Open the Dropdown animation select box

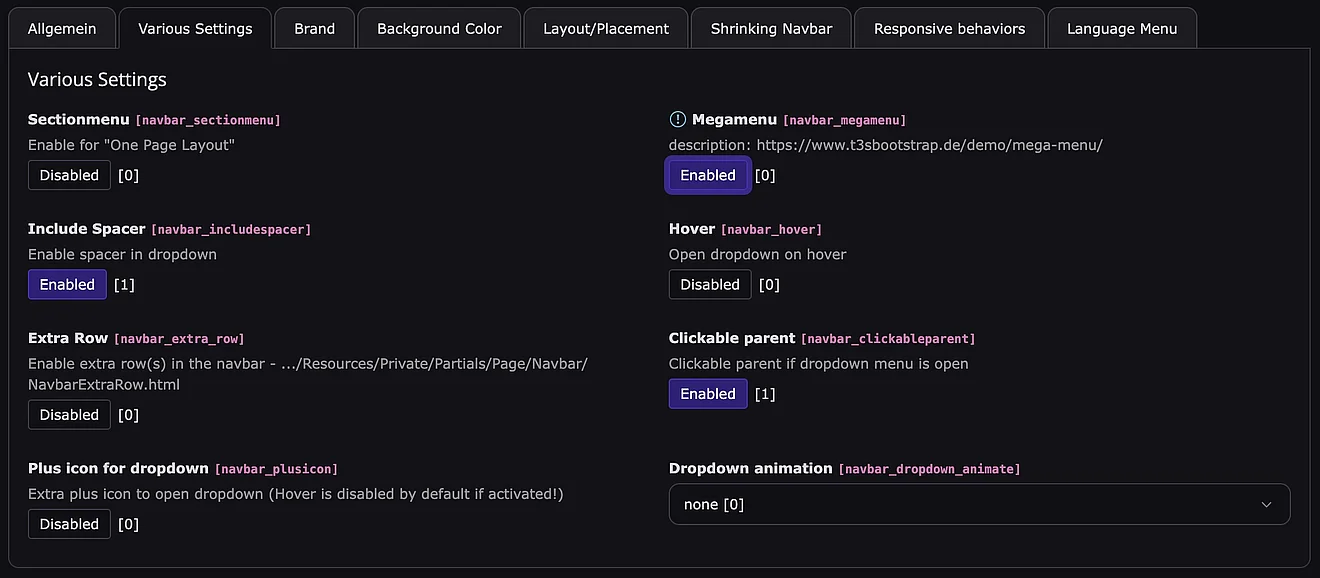pos(978,505)
